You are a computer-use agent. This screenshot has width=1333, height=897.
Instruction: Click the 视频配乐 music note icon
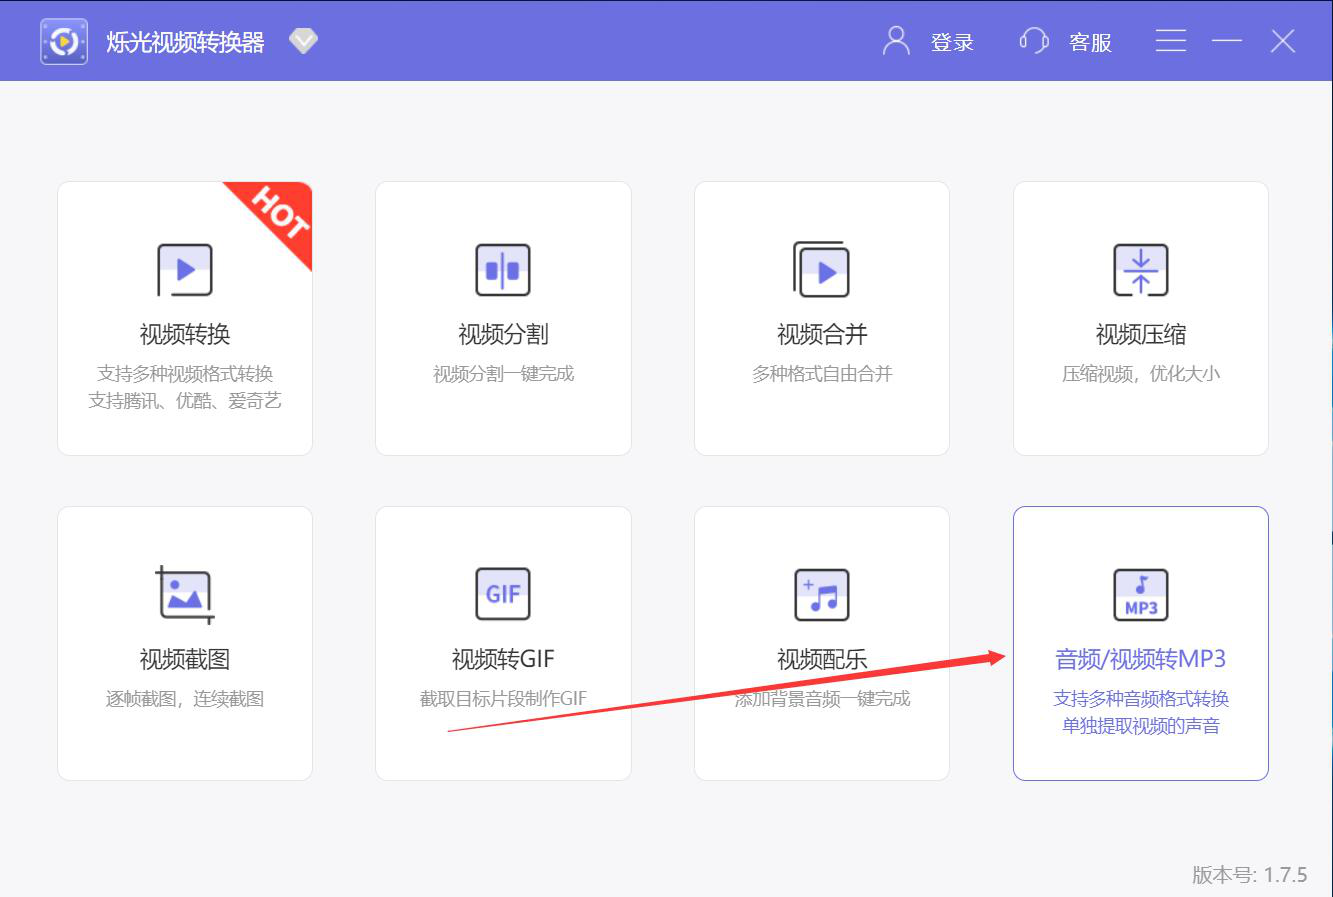pos(821,595)
